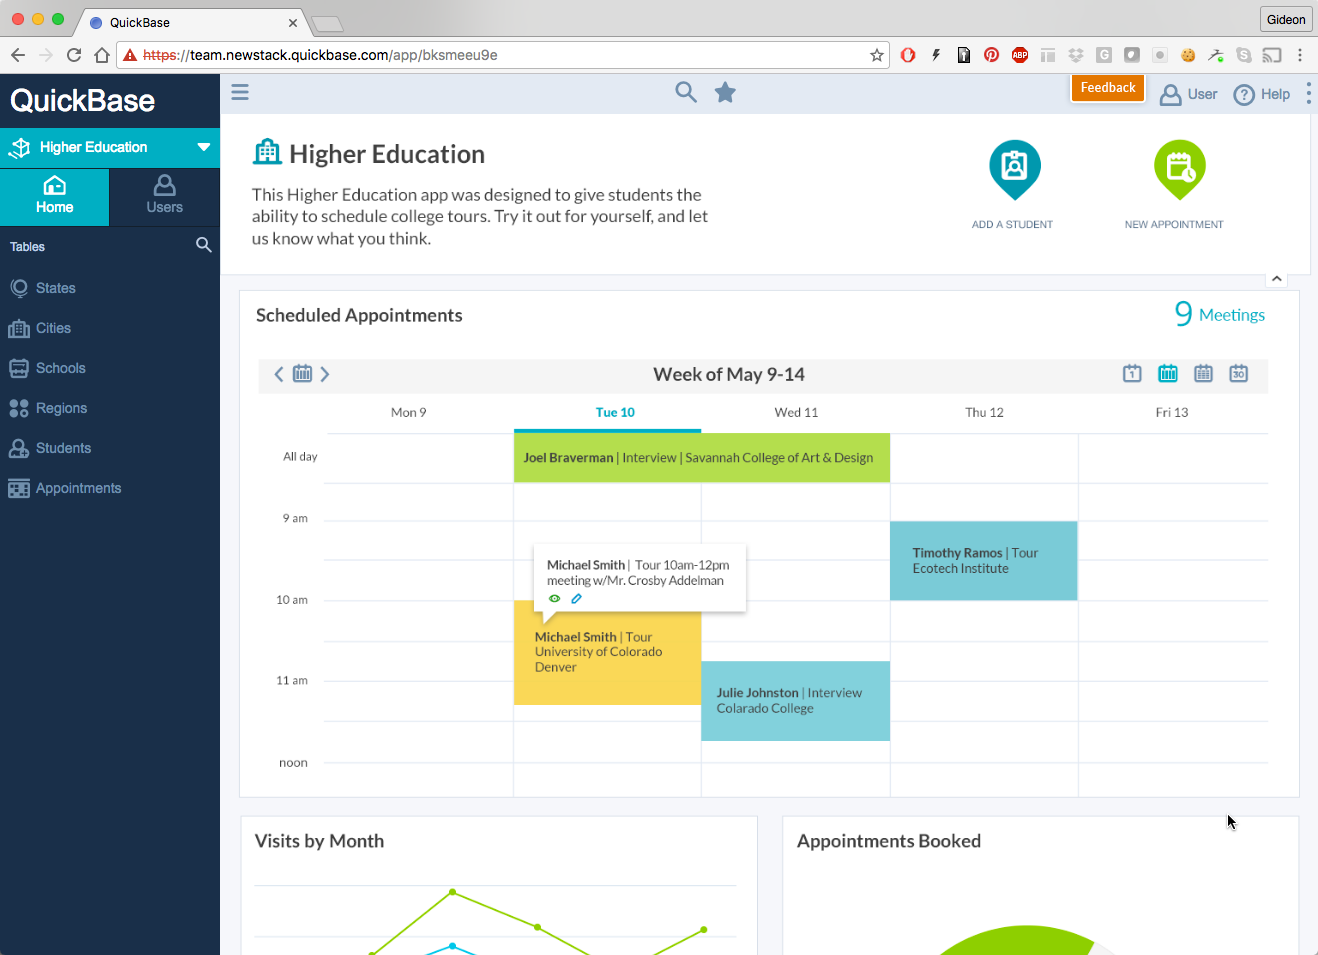
Task: Open the hamburger menu icon
Action: click(x=240, y=92)
